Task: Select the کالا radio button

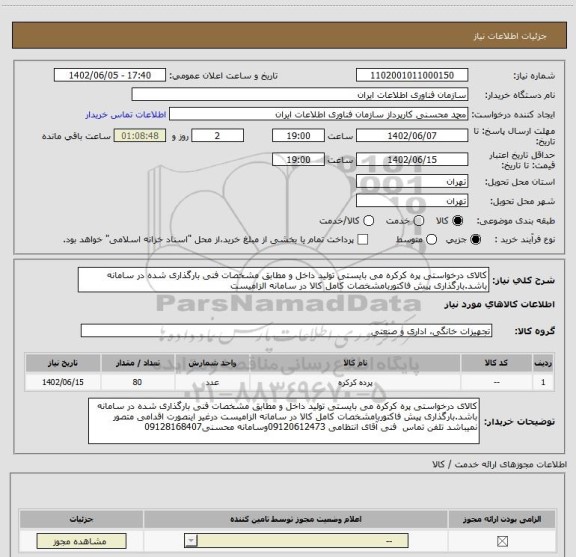Action: 457,220
